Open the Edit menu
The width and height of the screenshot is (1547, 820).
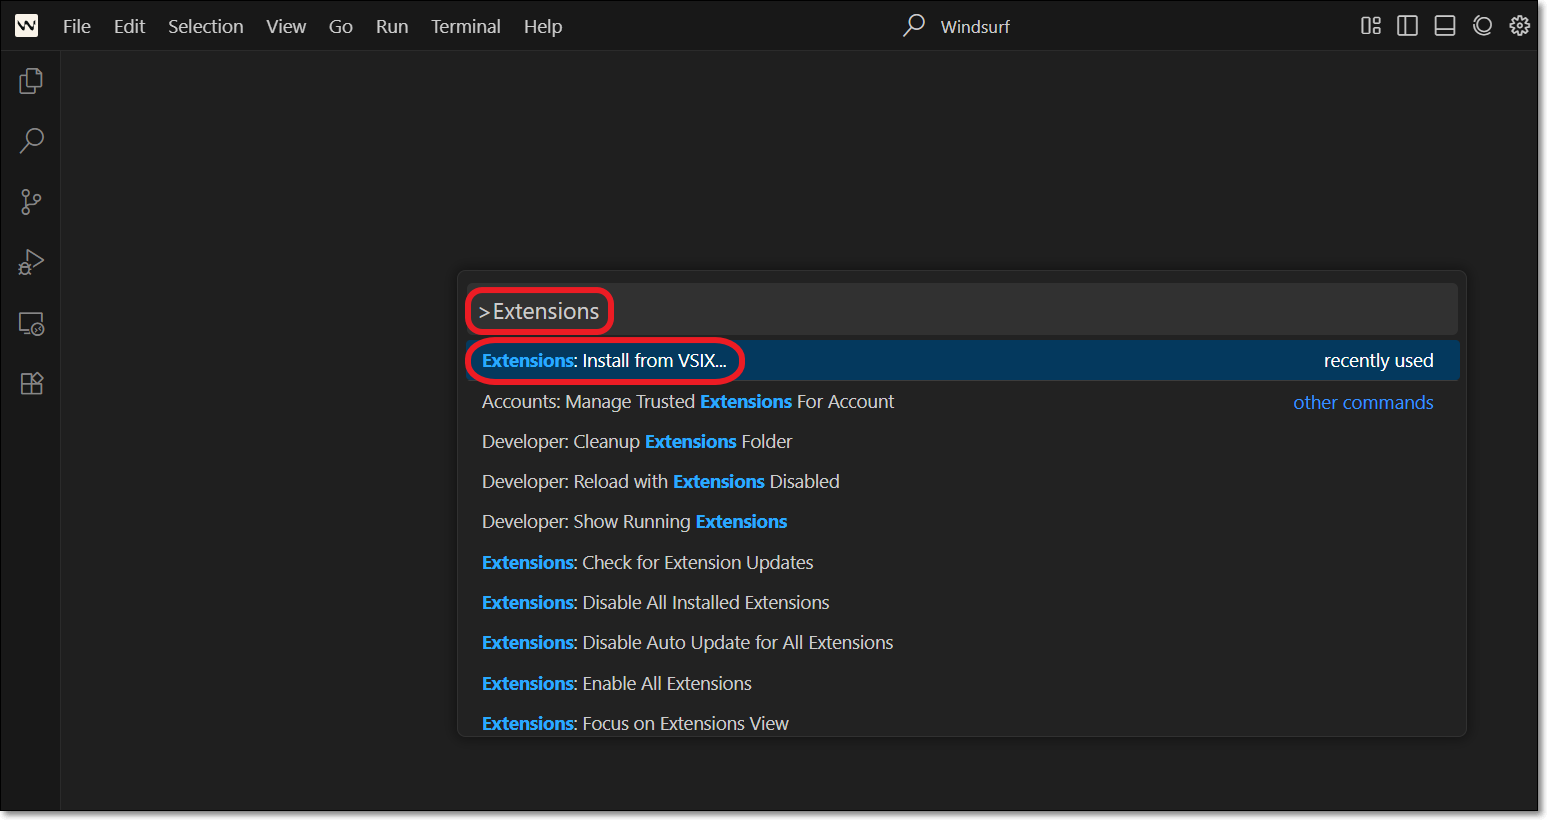tap(130, 27)
